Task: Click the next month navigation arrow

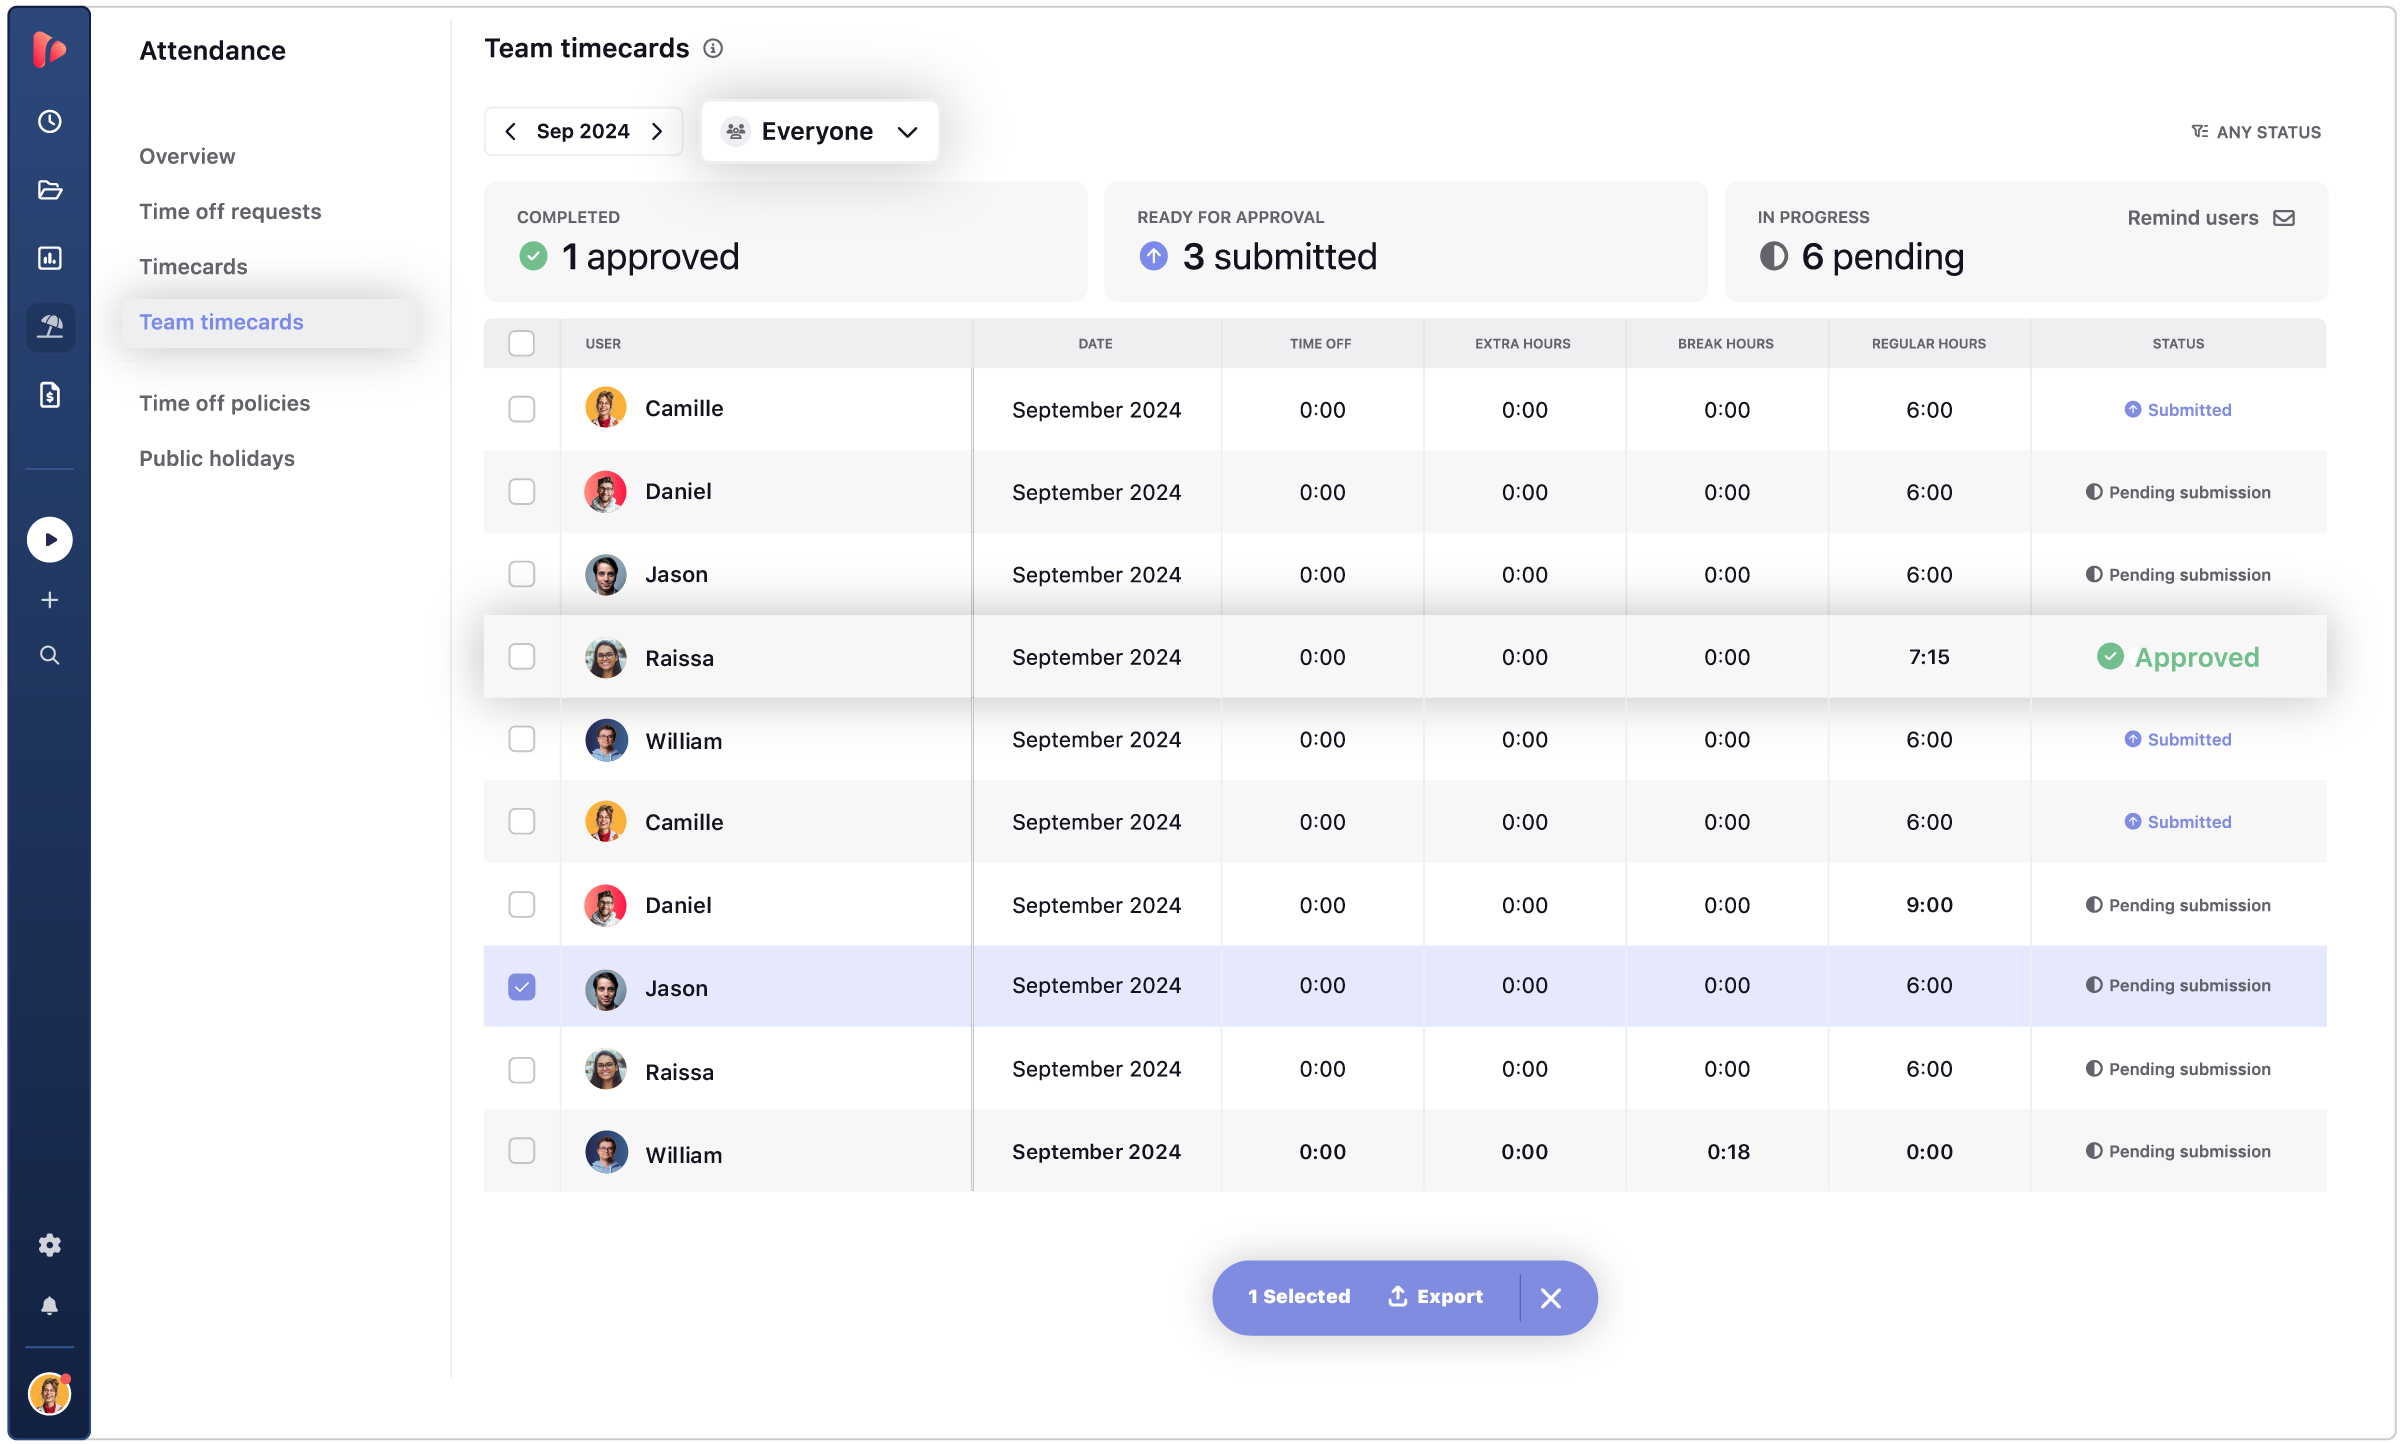Action: 659,130
